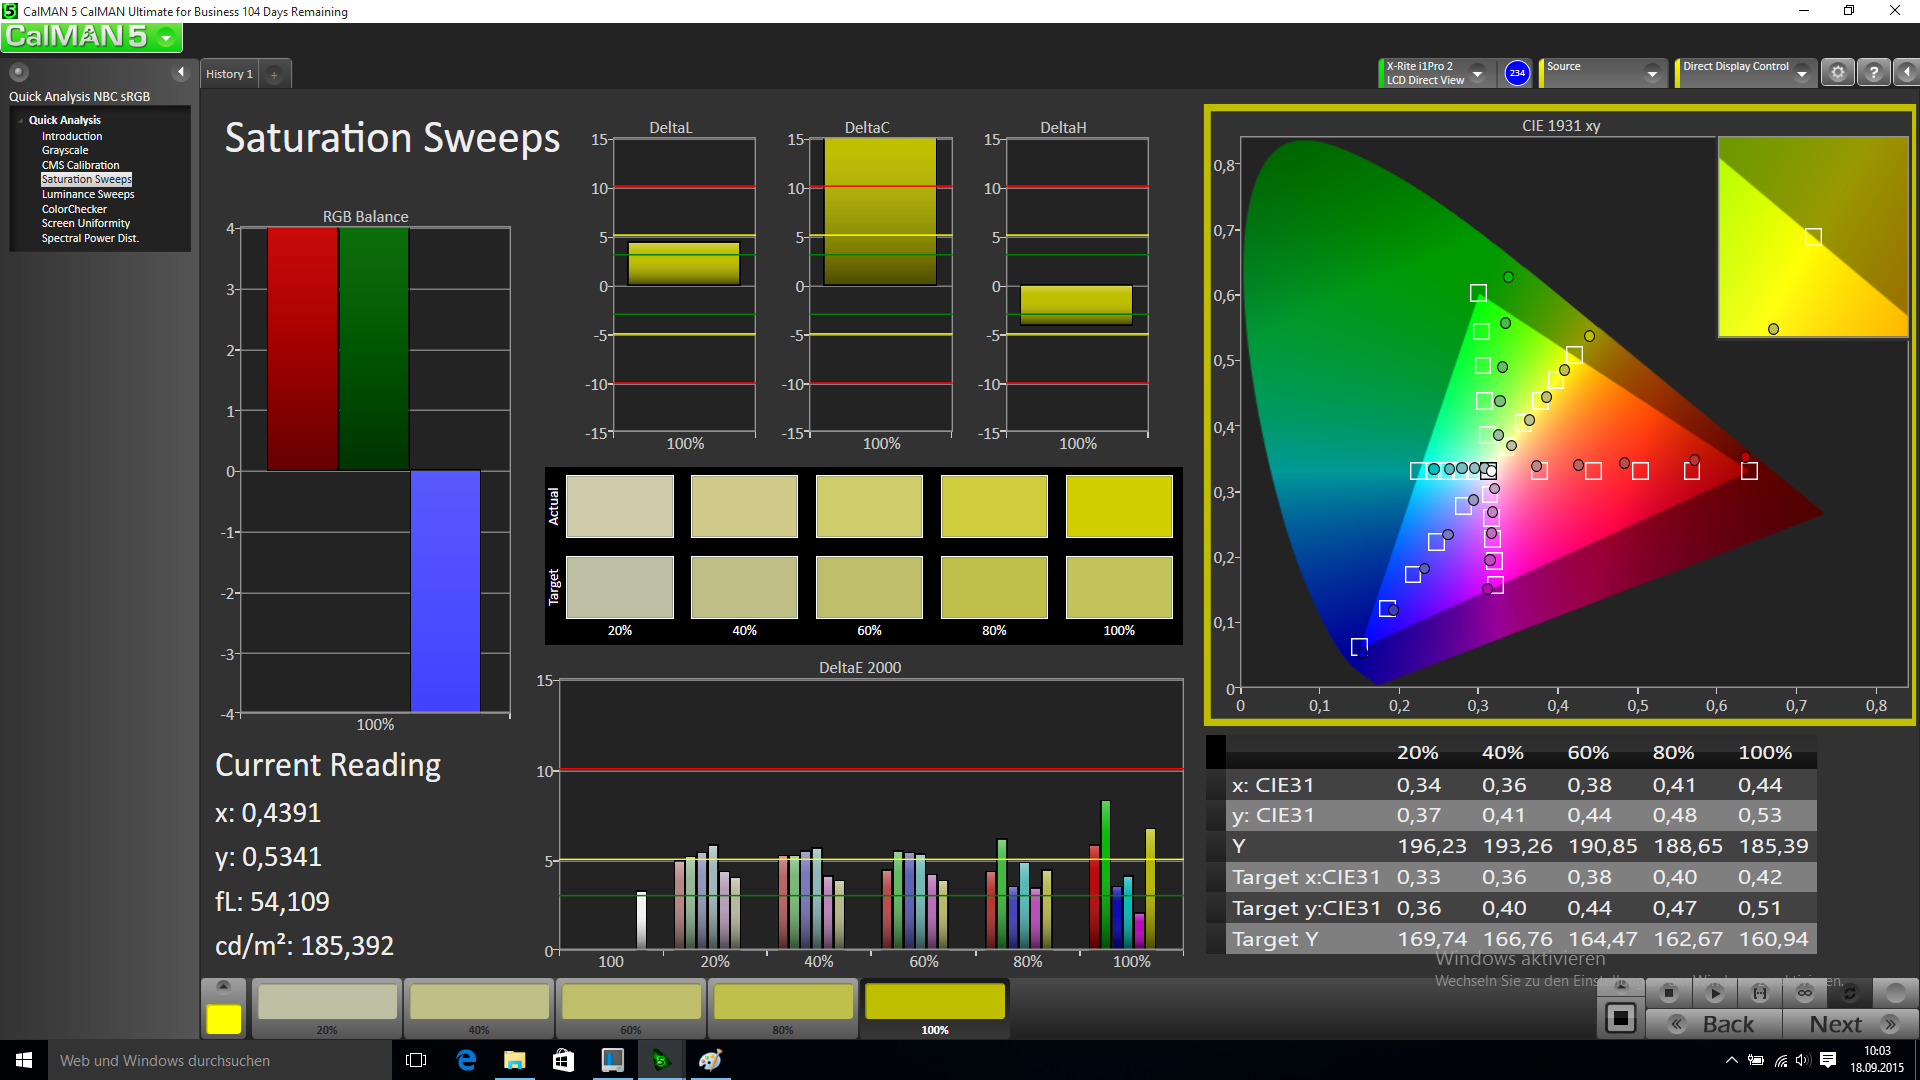Click the CalMAN app icon in taskbar
The image size is (1920, 1080).
pos(660,1060)
